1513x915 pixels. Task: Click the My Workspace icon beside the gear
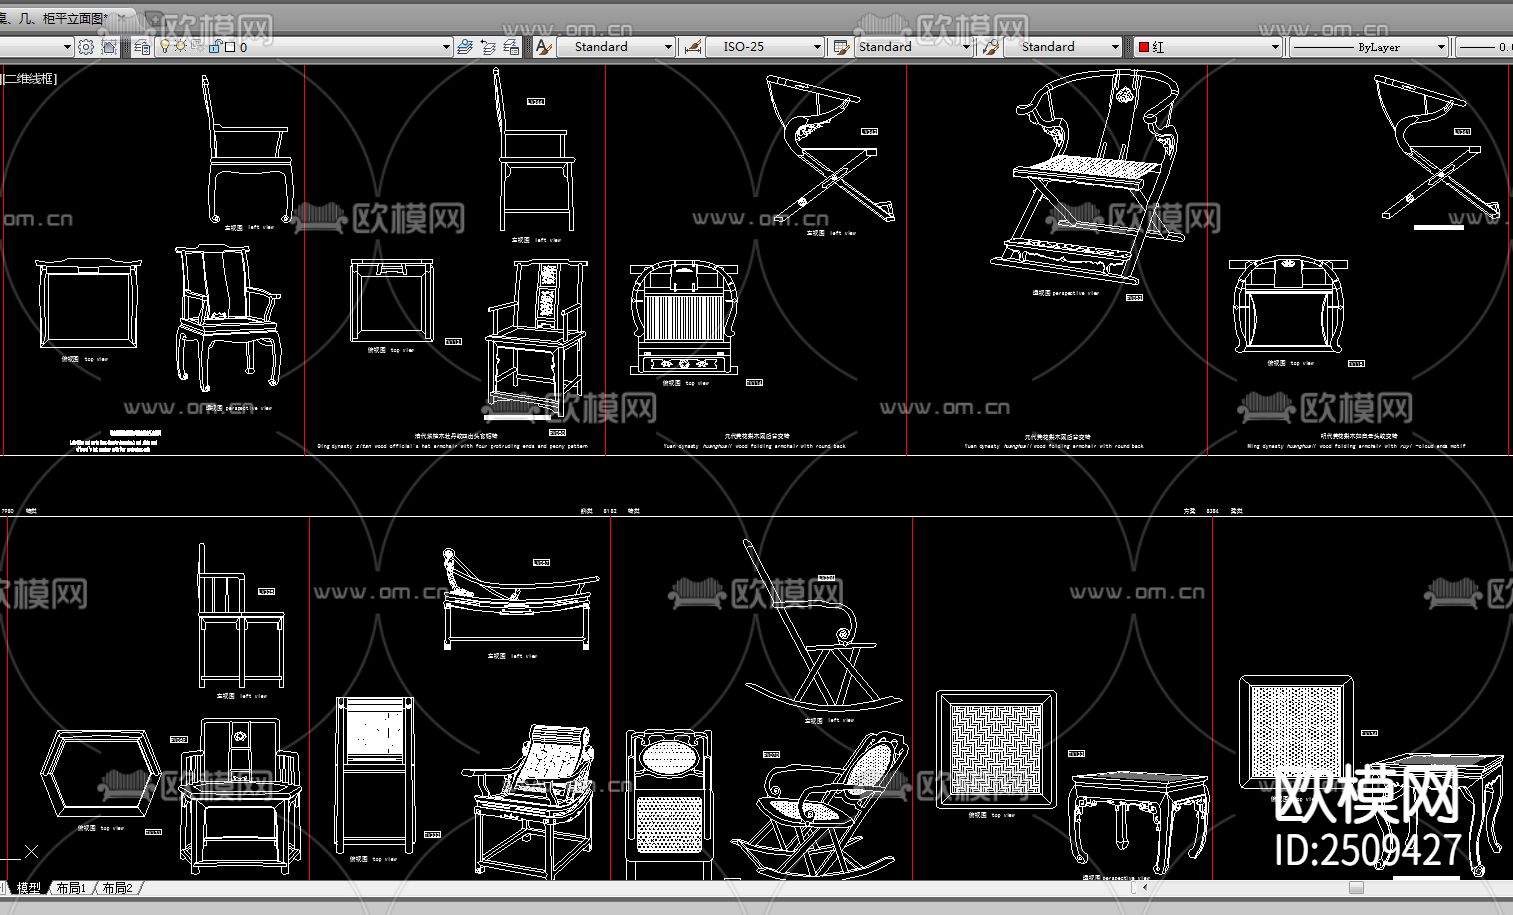(x=109, y=47)
